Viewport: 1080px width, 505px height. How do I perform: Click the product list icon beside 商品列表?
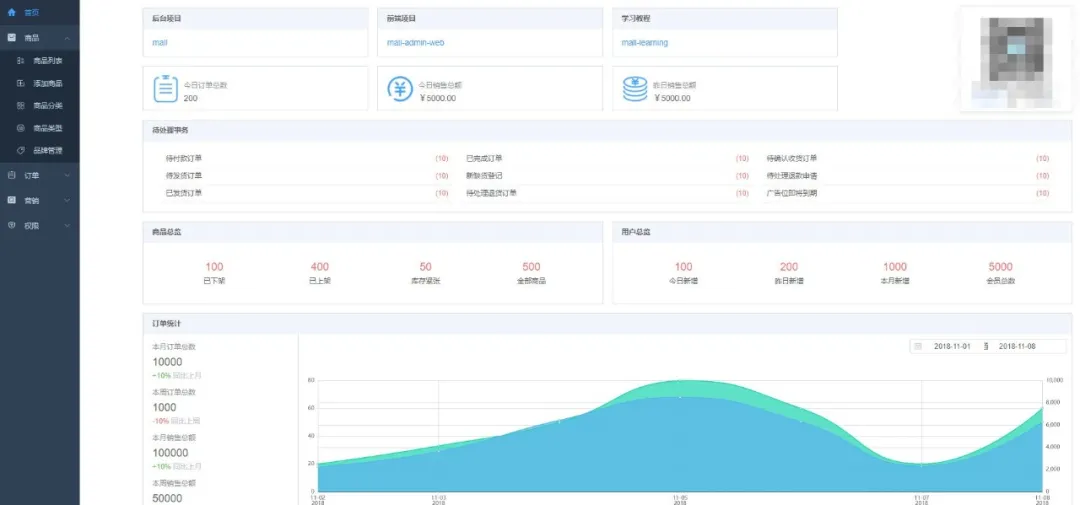pyautogui.click(x=21, y=61)
